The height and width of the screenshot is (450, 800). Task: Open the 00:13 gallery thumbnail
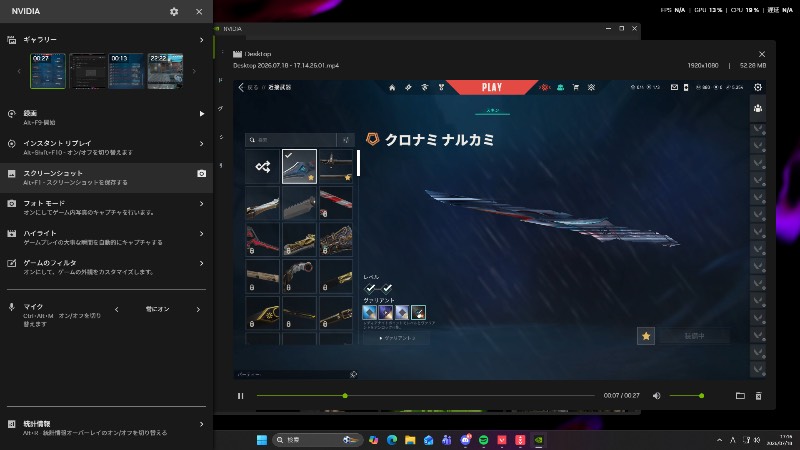pos(126,71)
